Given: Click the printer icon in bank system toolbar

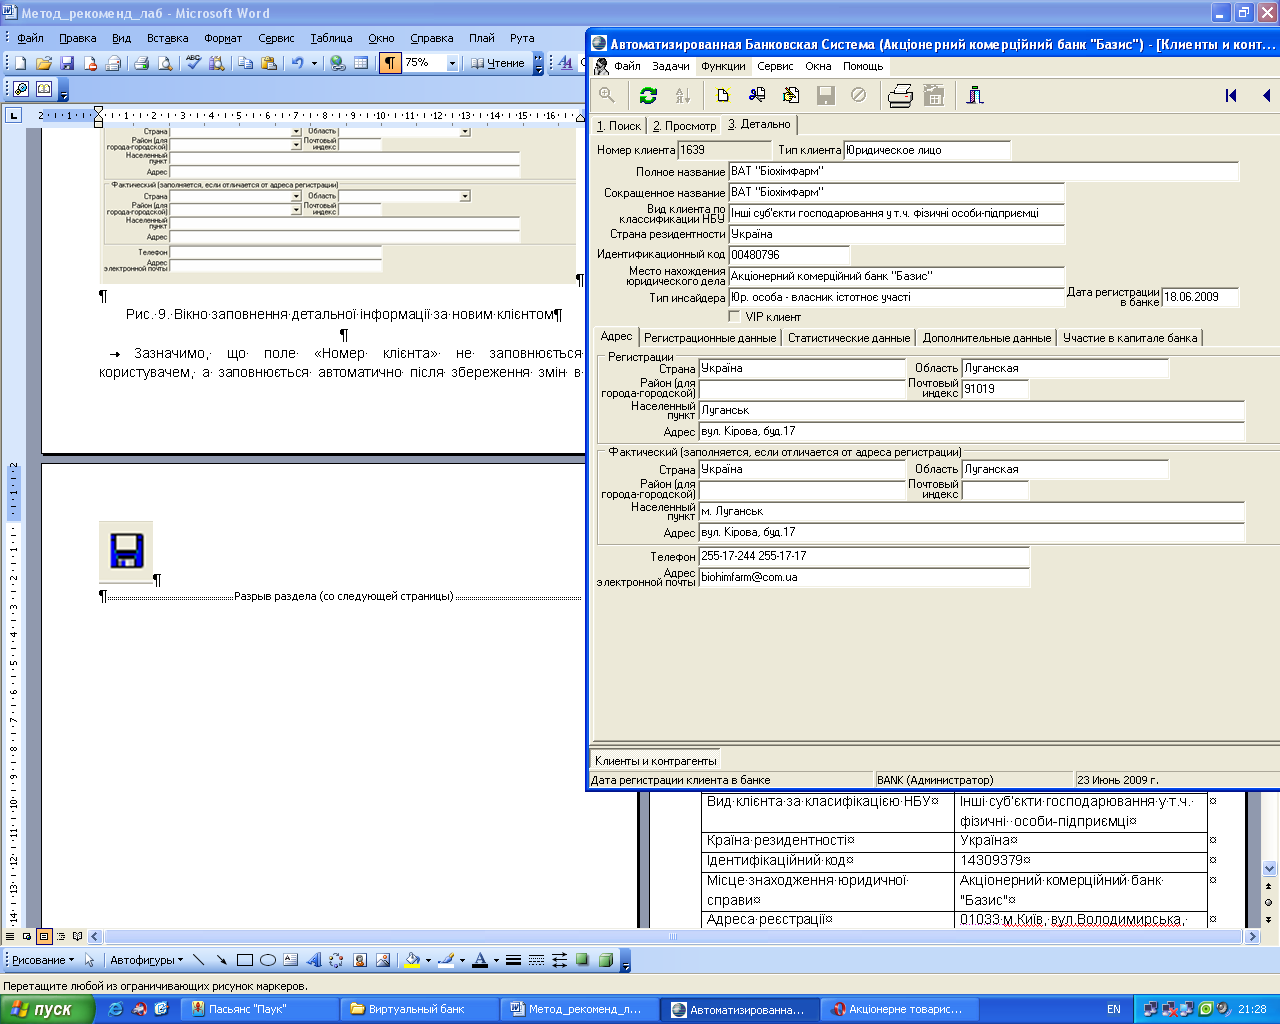Looking at the screenshot, I should [900, 95].
